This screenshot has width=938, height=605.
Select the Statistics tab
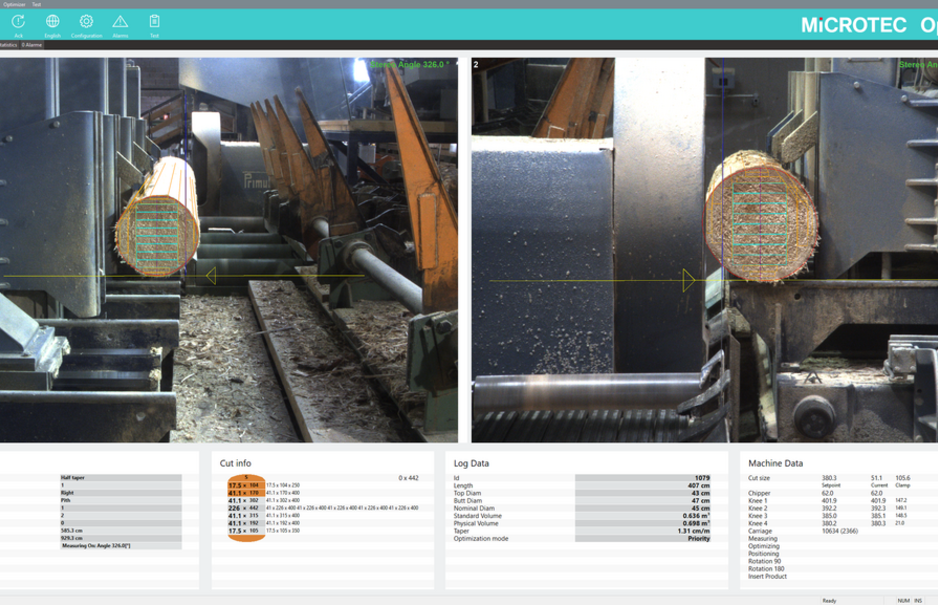pos(8,45)
